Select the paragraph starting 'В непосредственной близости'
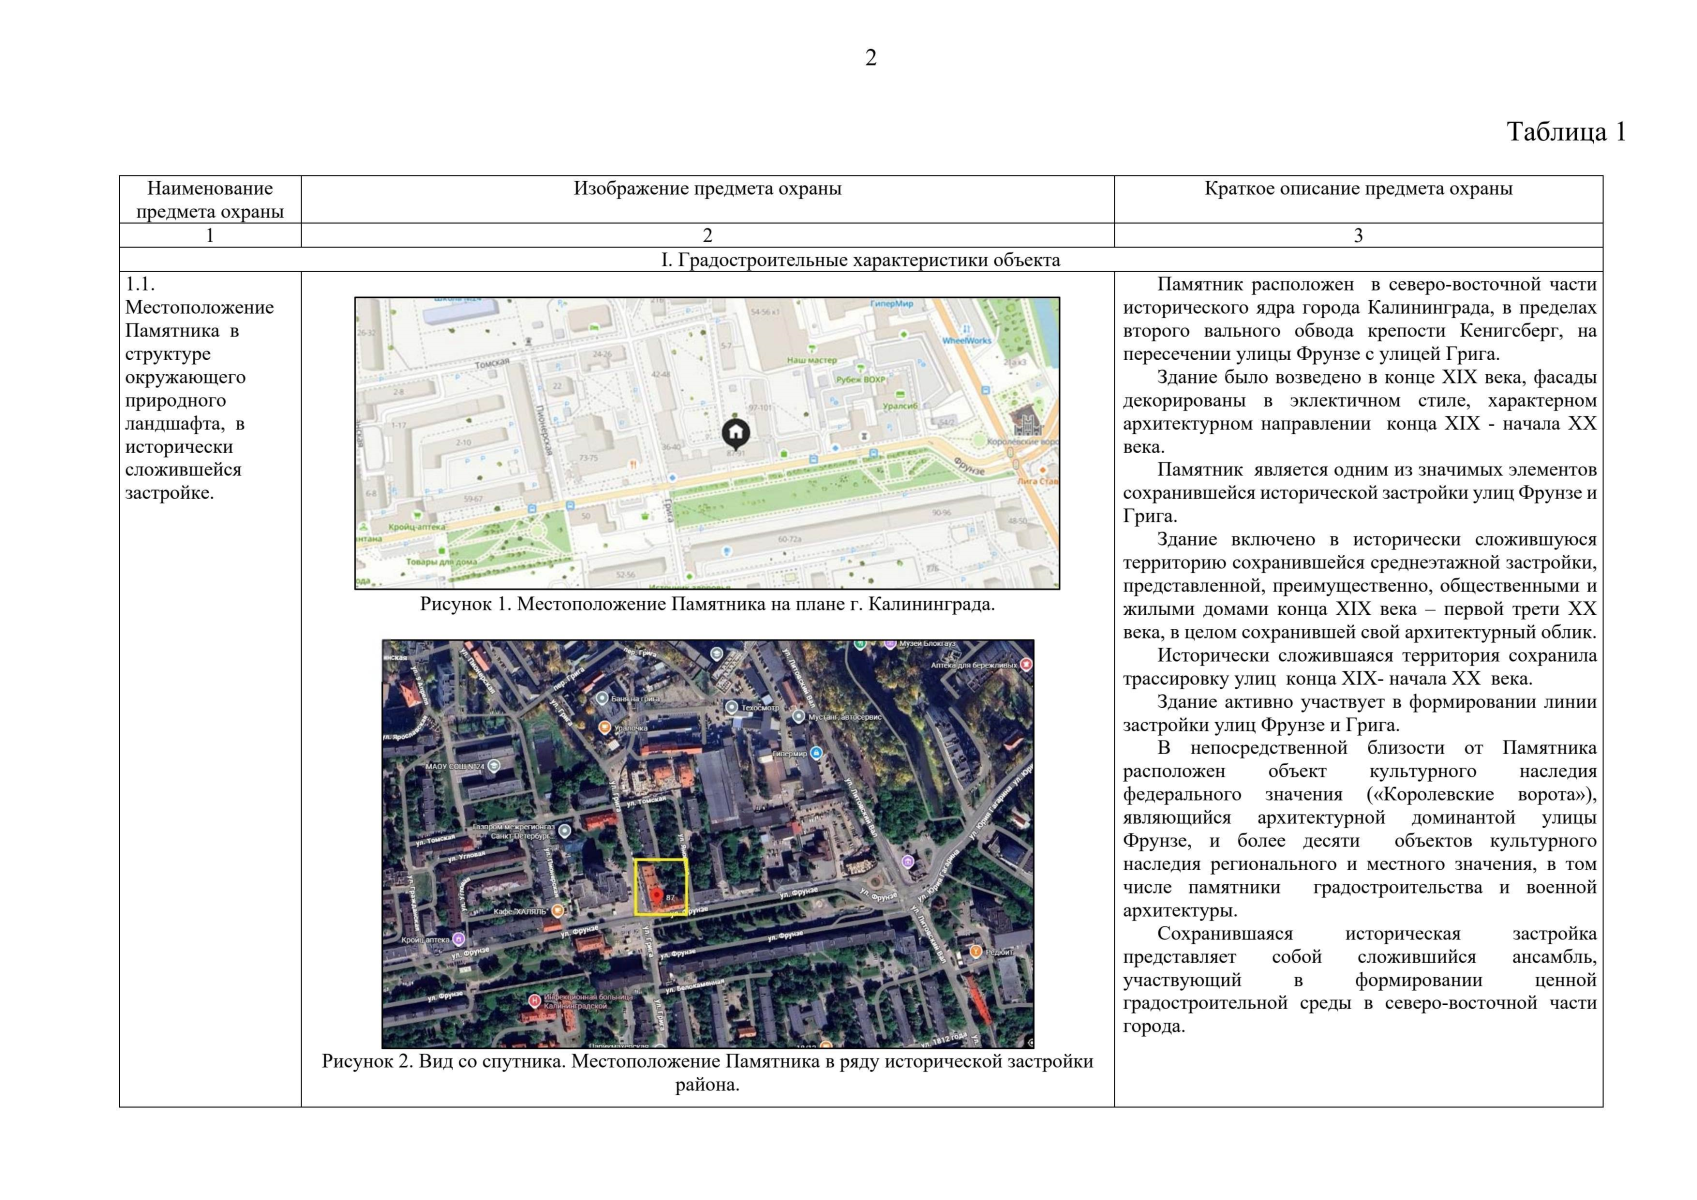This screenshot has height=1200, width=1697. (x=1360, y=829)
